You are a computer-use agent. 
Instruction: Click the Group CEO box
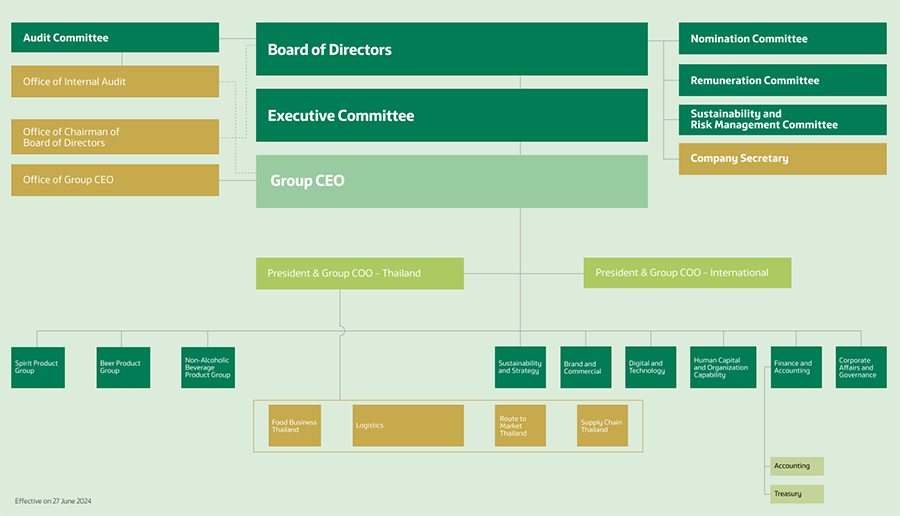click(x=451, y=182)
